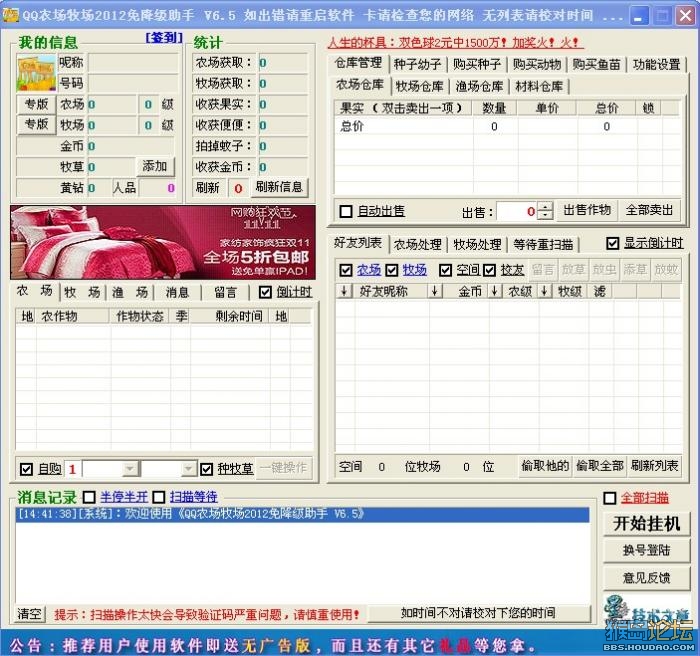Switch to 好友列表 tab
The height and width of the screenshot is (656, 700).
(358, 242)
